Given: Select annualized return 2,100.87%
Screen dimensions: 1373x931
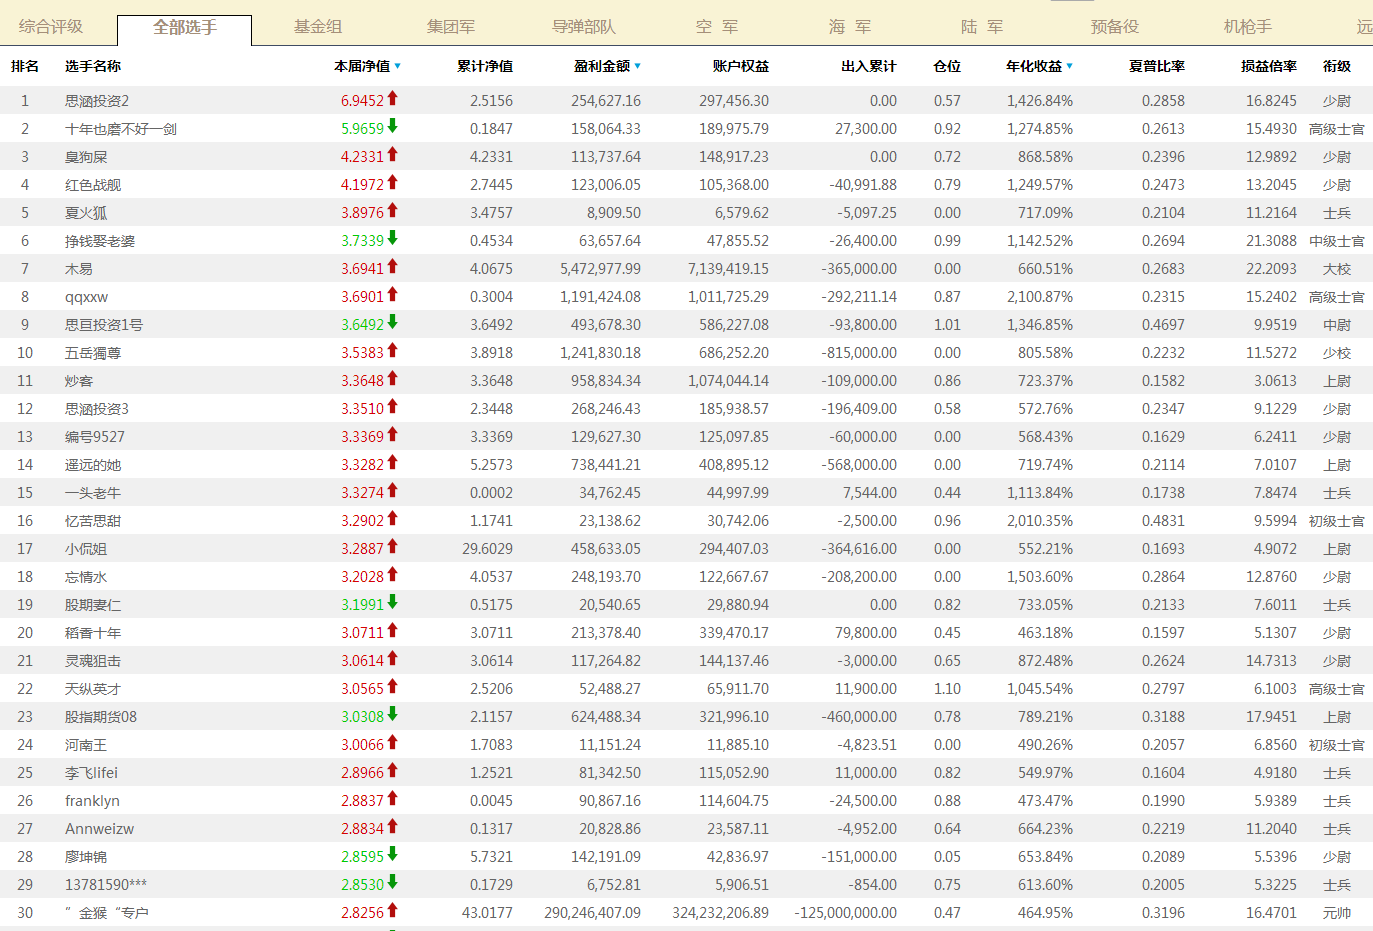Looking at the screenshot, I should point(1040,297).
